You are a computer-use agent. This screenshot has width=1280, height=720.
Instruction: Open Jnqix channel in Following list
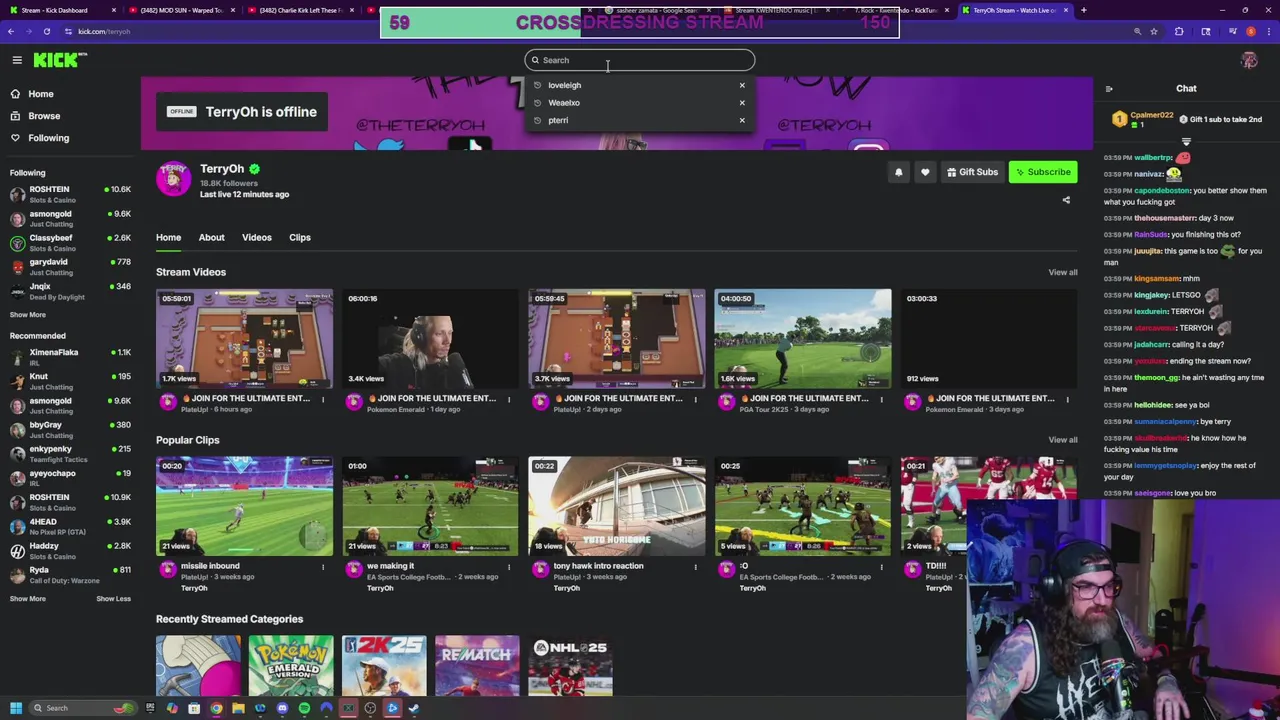[70, 291]
